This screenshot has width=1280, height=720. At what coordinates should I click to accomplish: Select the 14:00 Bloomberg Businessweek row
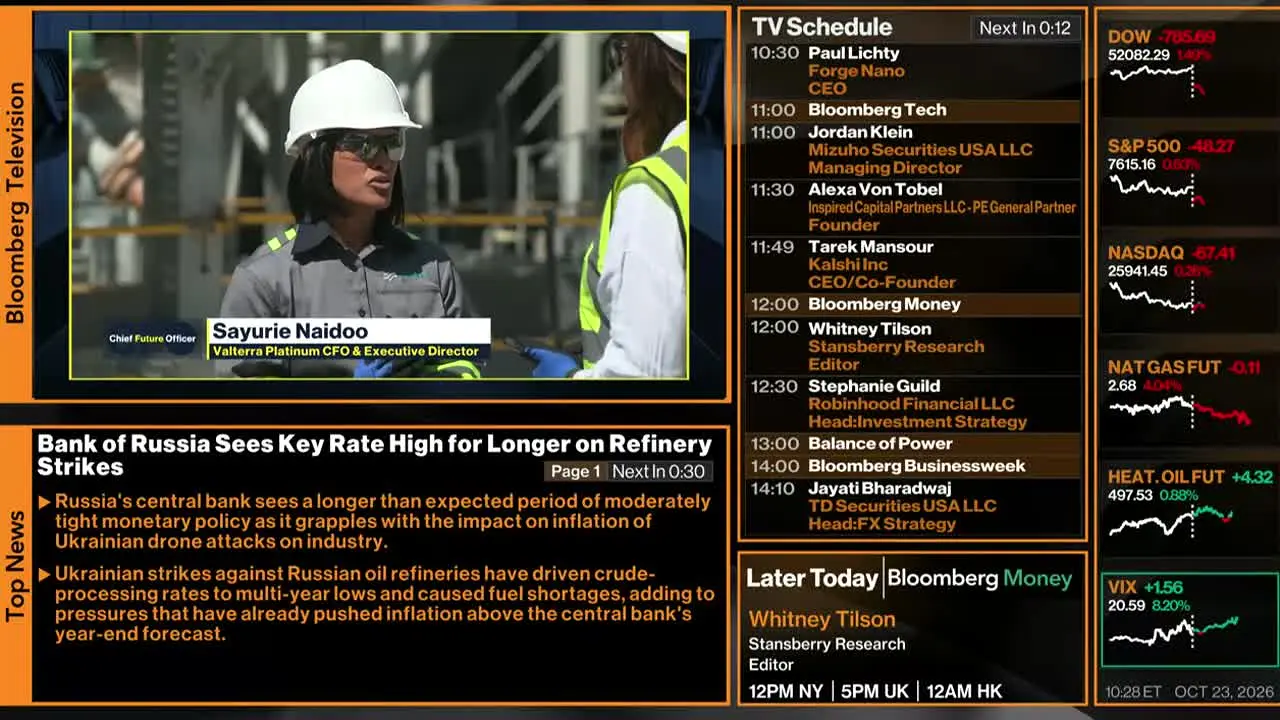click(913, 466)
